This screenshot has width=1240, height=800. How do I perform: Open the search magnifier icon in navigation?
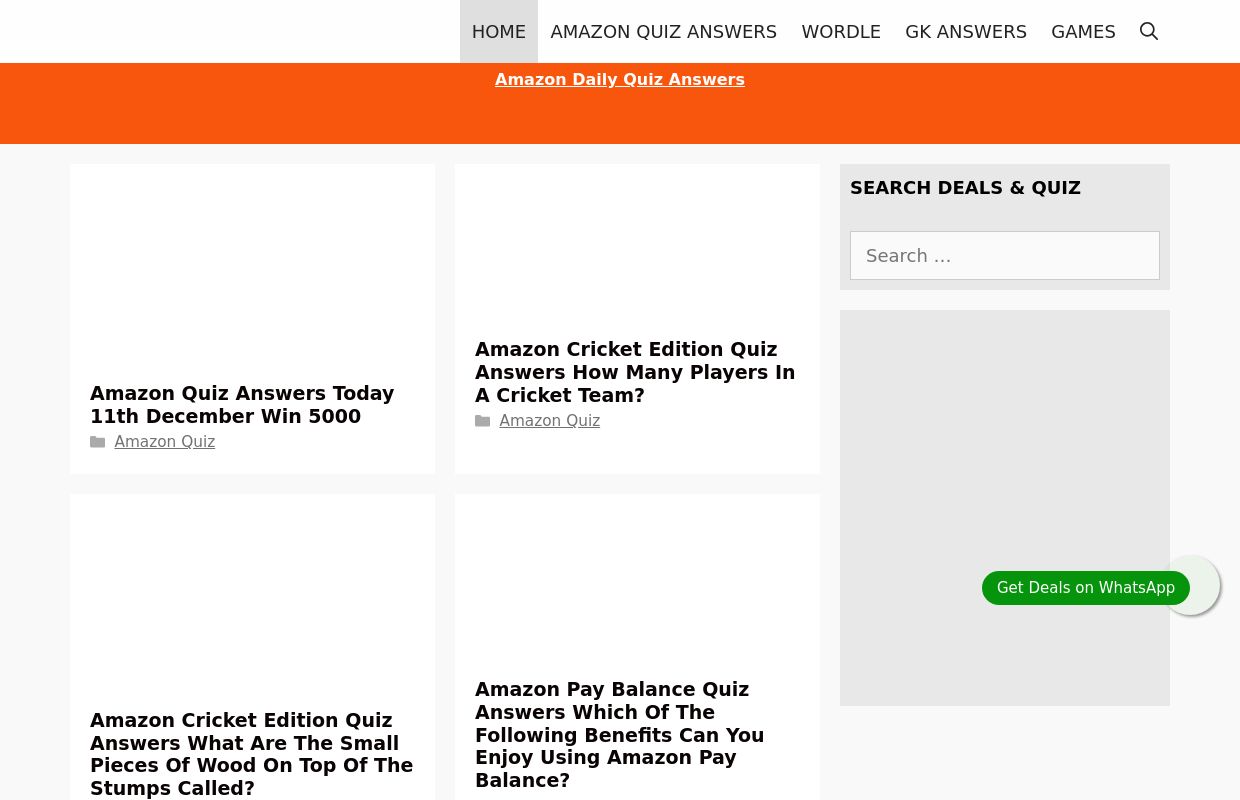[x=1149, y=32]
